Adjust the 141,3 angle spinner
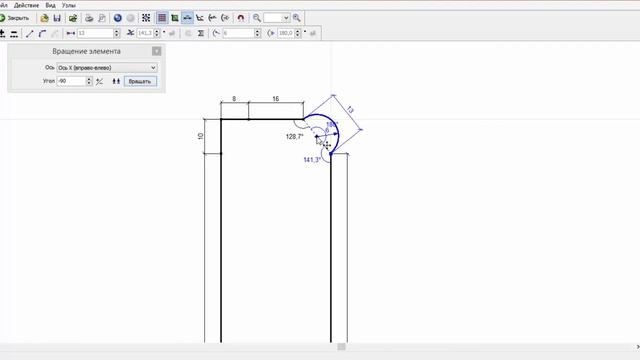The height and width of the screenshot is (360, 640). (x=157, y=33)
